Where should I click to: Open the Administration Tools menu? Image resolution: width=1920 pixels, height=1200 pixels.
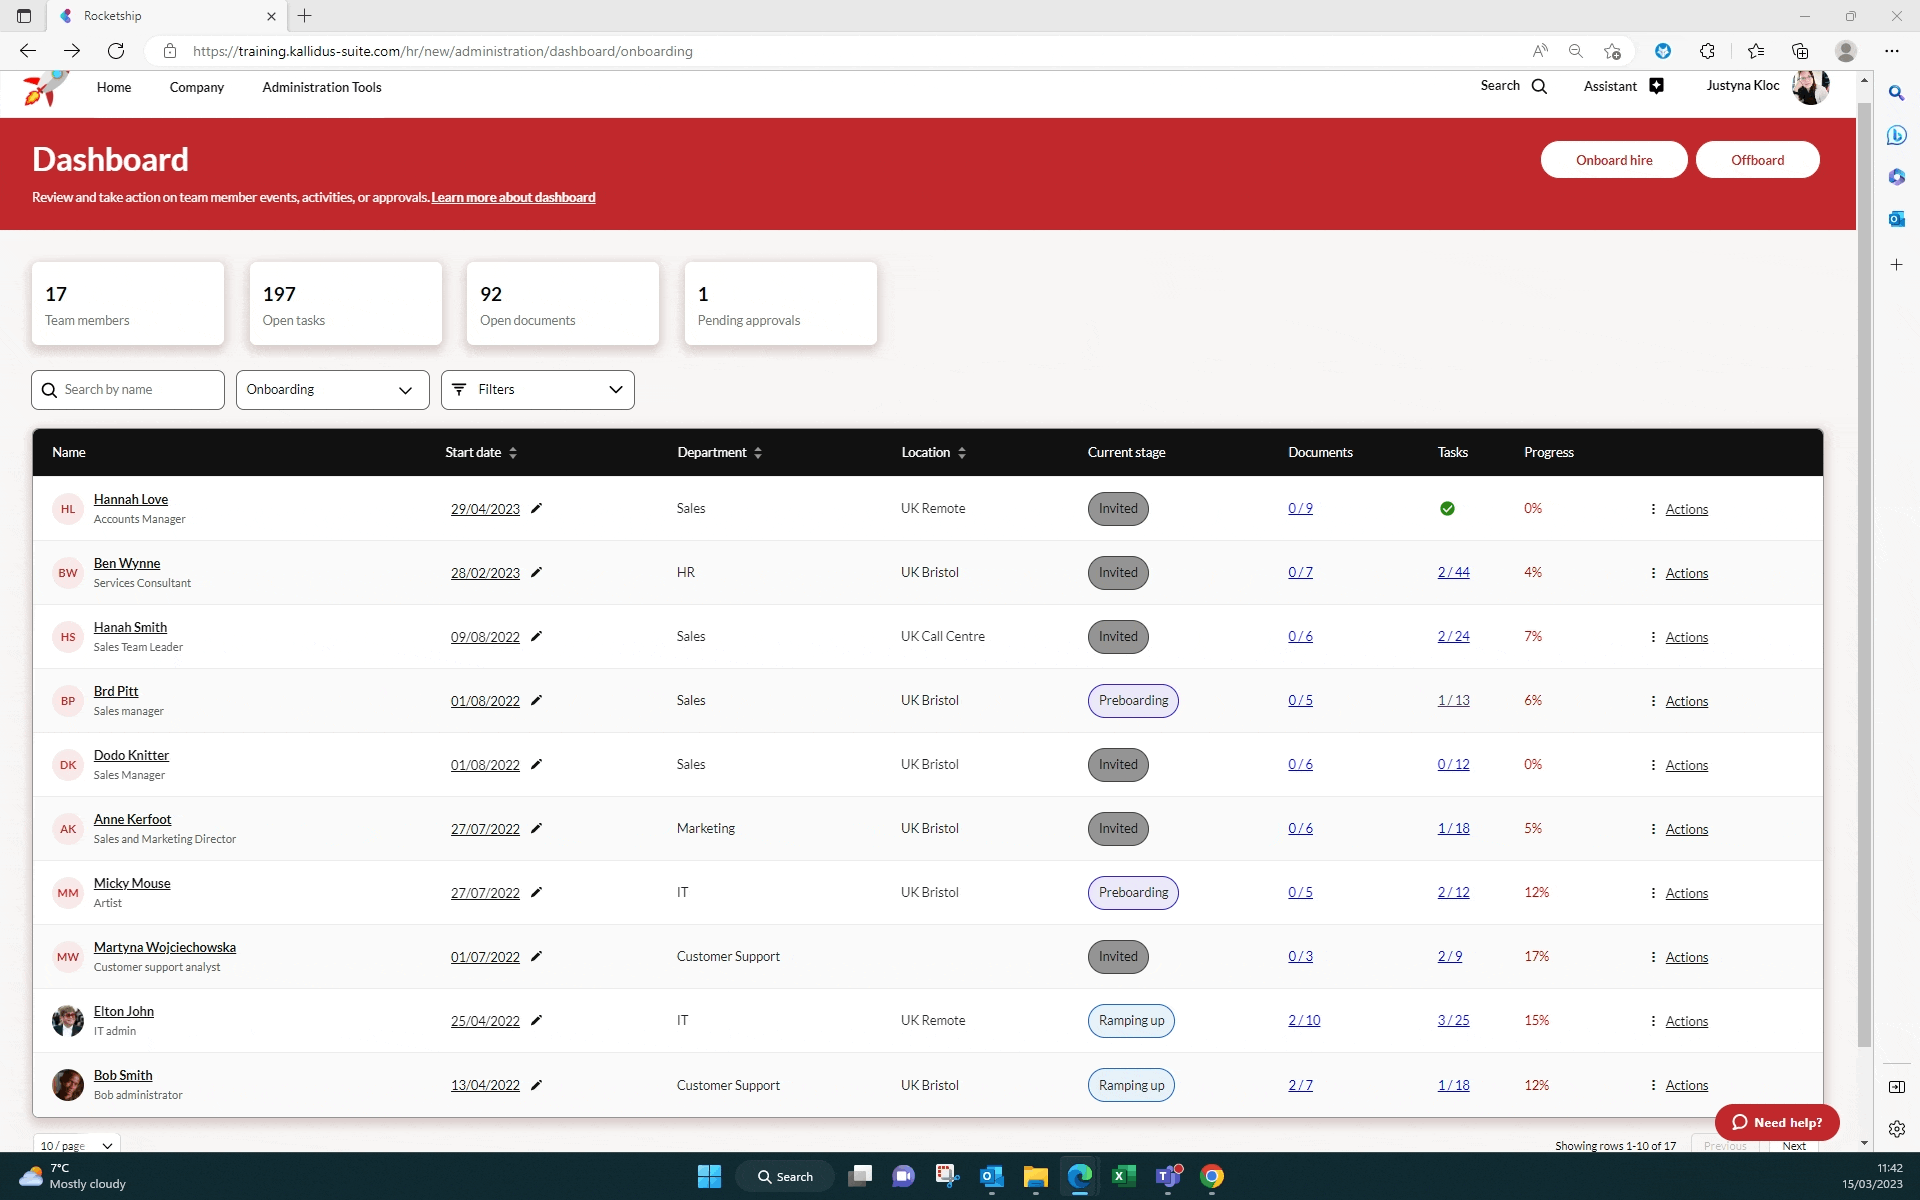tap(321, 87)
